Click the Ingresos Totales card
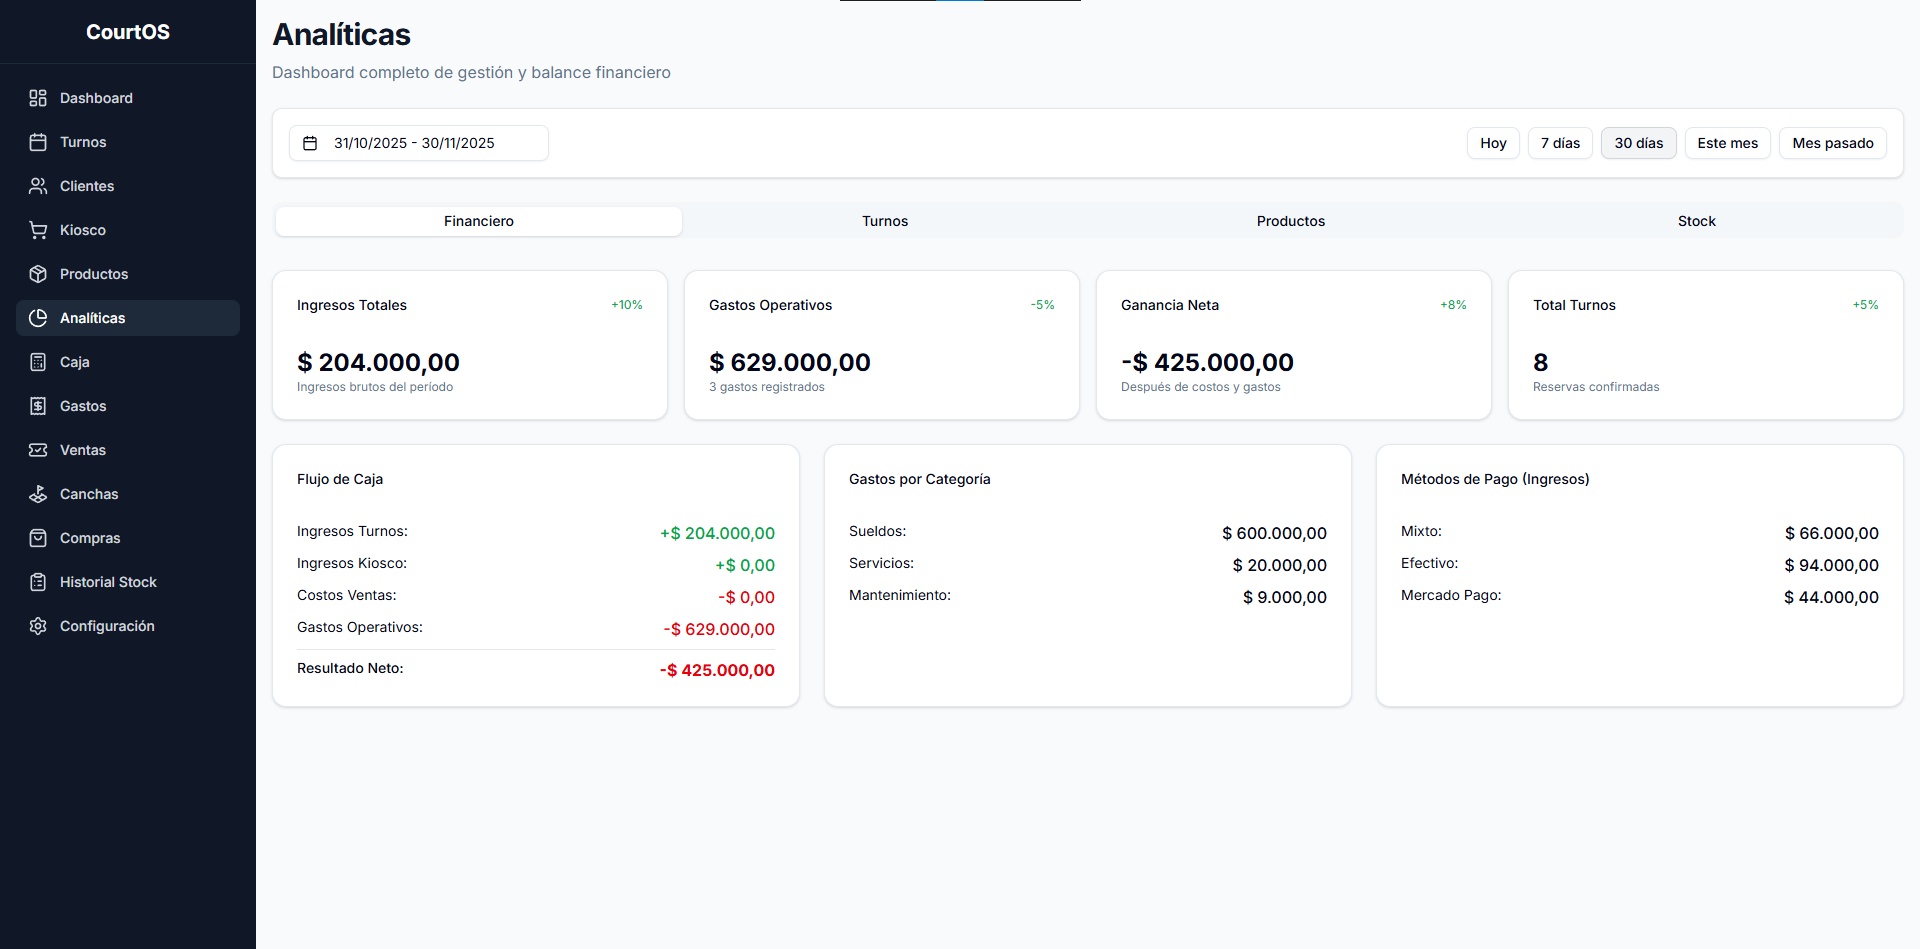 [x=470, y=345]
